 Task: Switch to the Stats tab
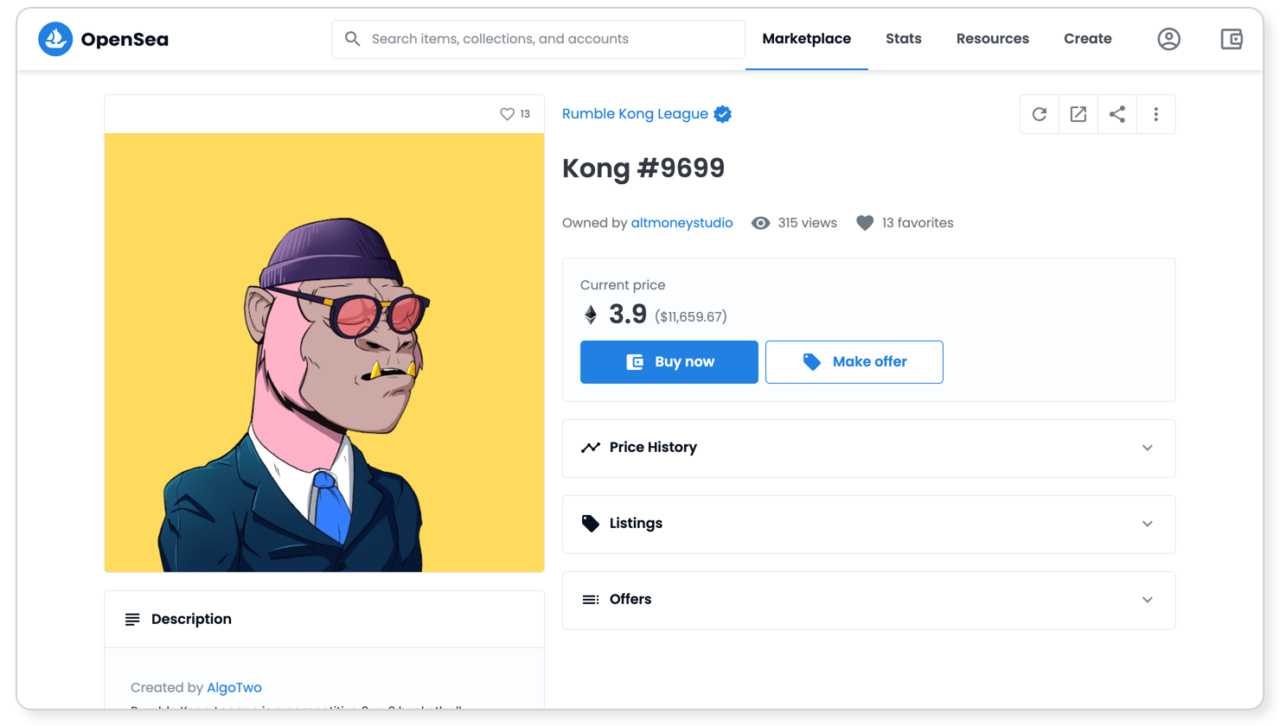point(903,39)
